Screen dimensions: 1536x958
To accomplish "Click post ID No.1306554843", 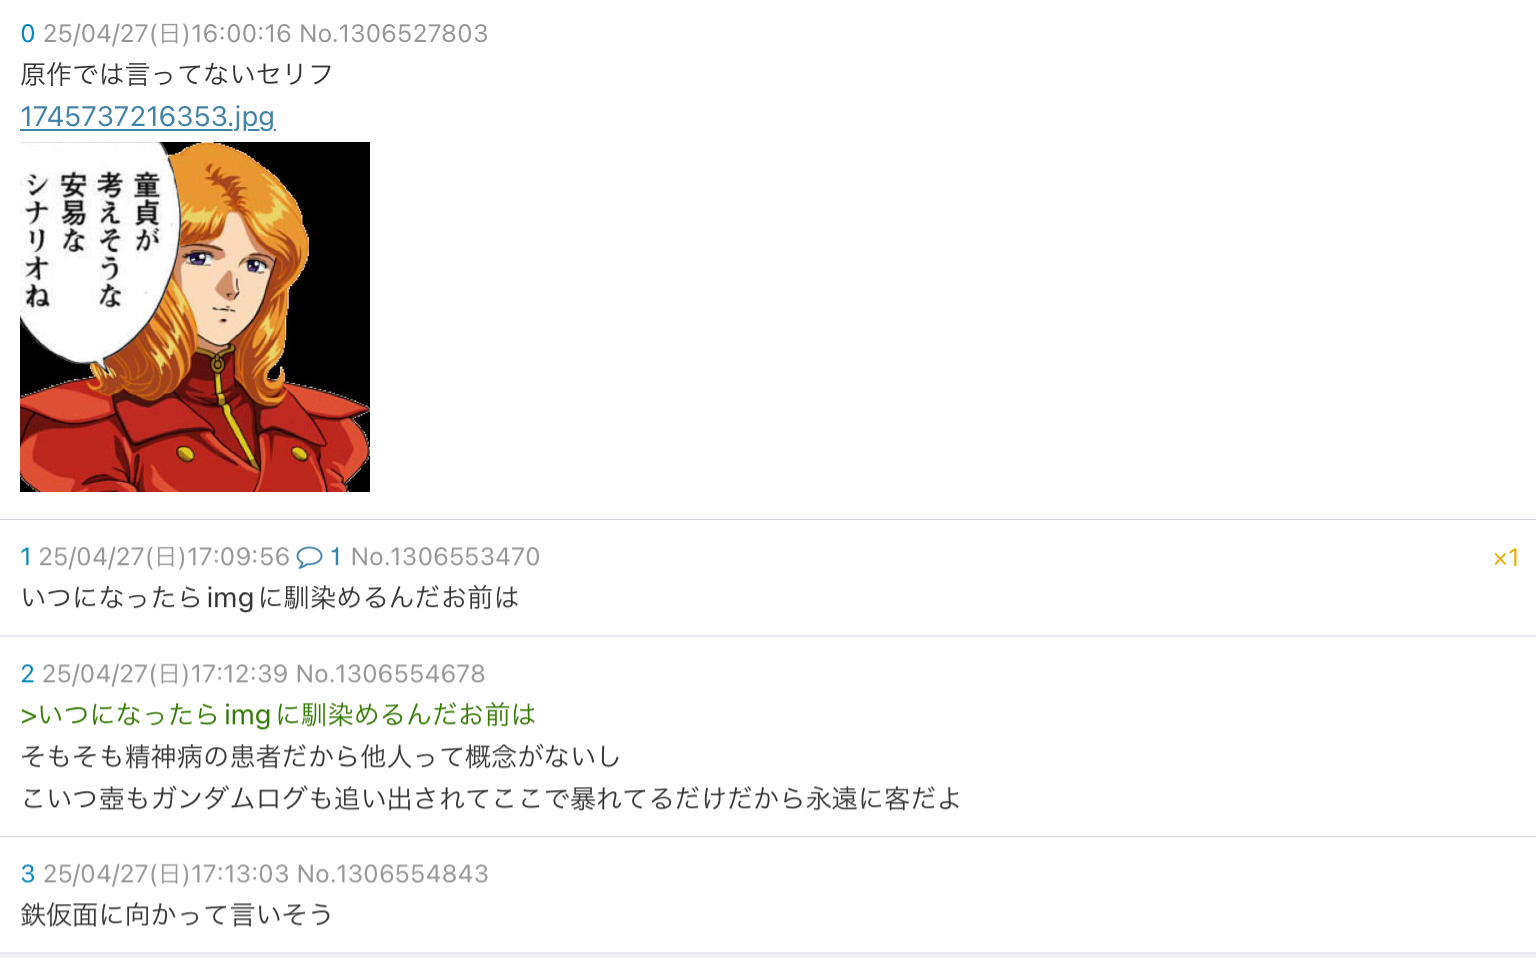I will 393,874.
